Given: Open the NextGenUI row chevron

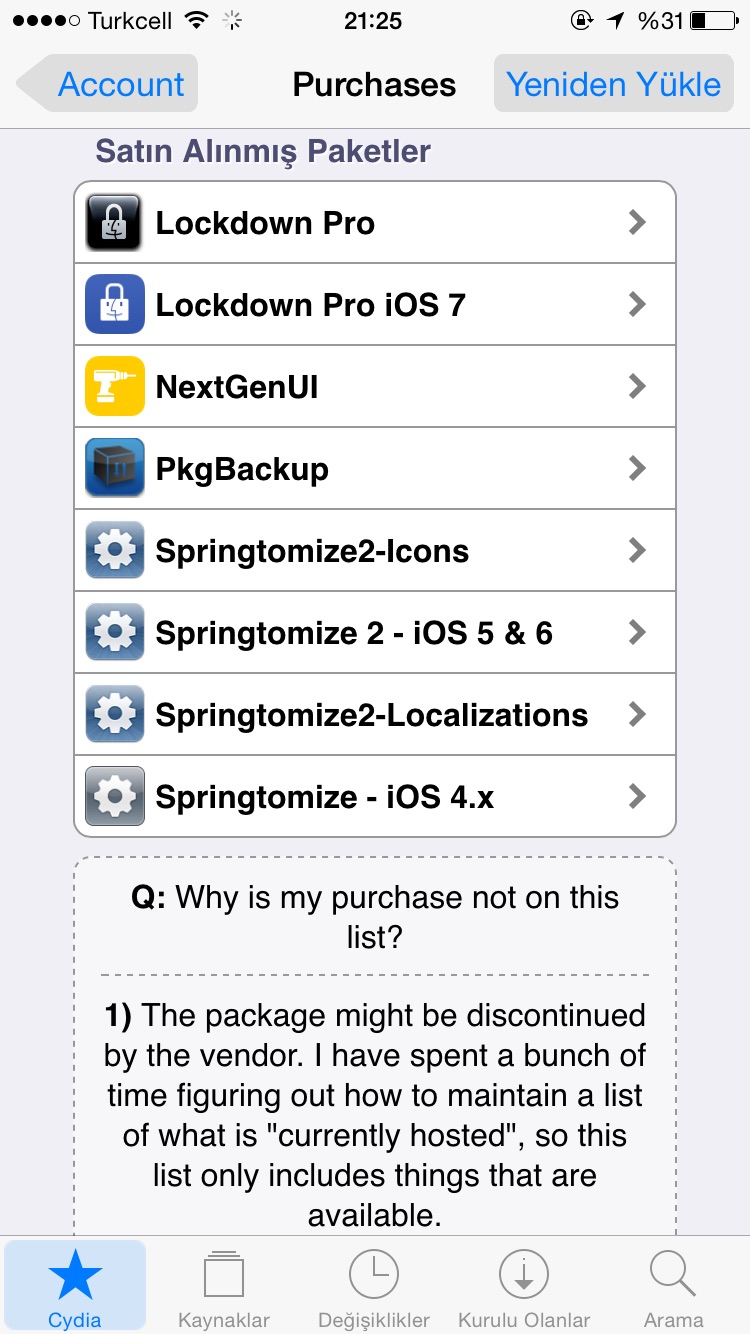Looking at the screenshot, I should pyautogui.click(x=637, y=386).
